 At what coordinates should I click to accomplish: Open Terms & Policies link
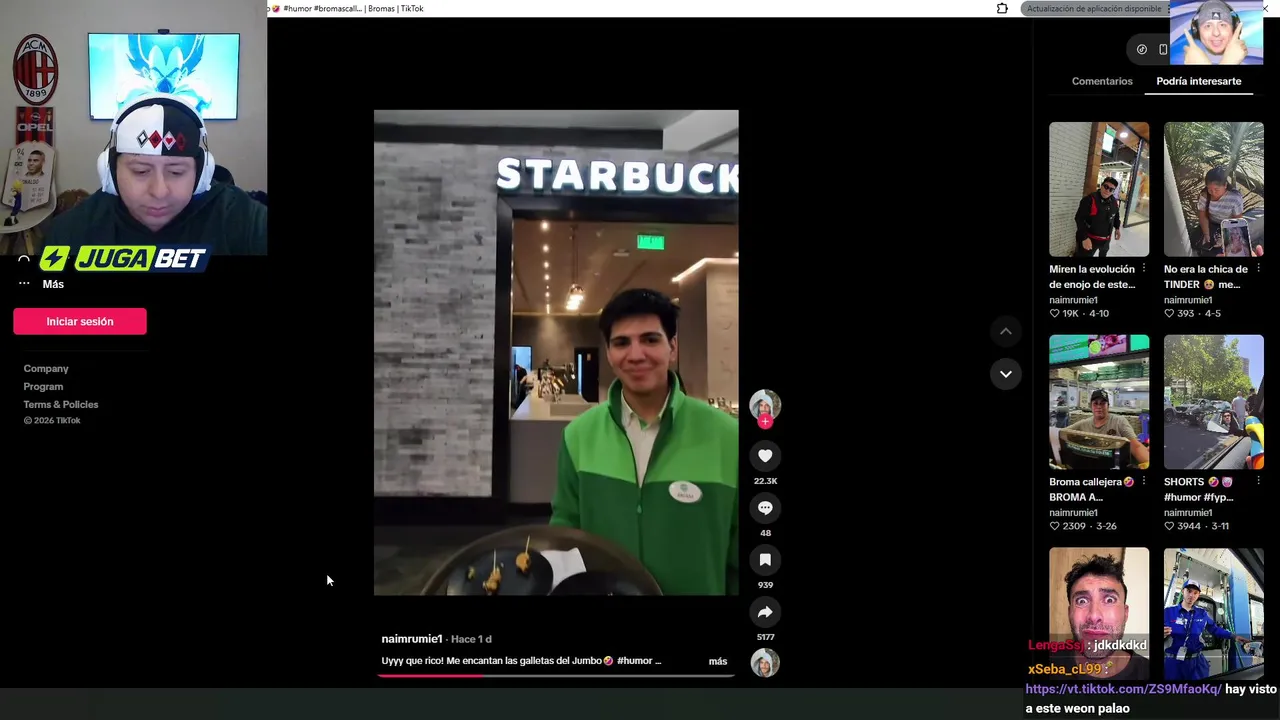61,405
